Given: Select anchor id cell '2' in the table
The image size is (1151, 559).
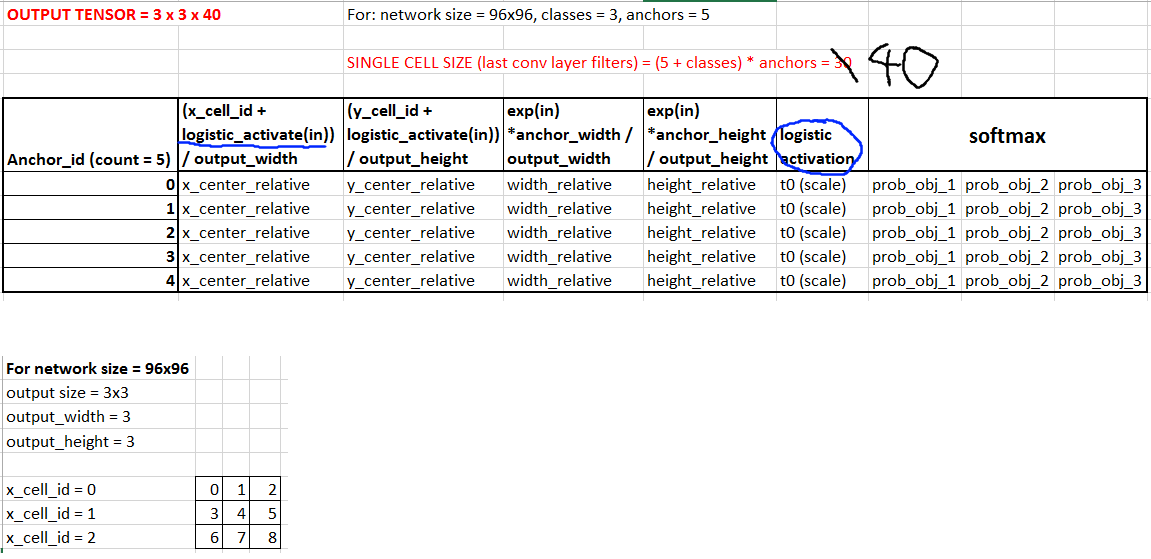Looking at the screenshot, I should (x=90, y=233).
